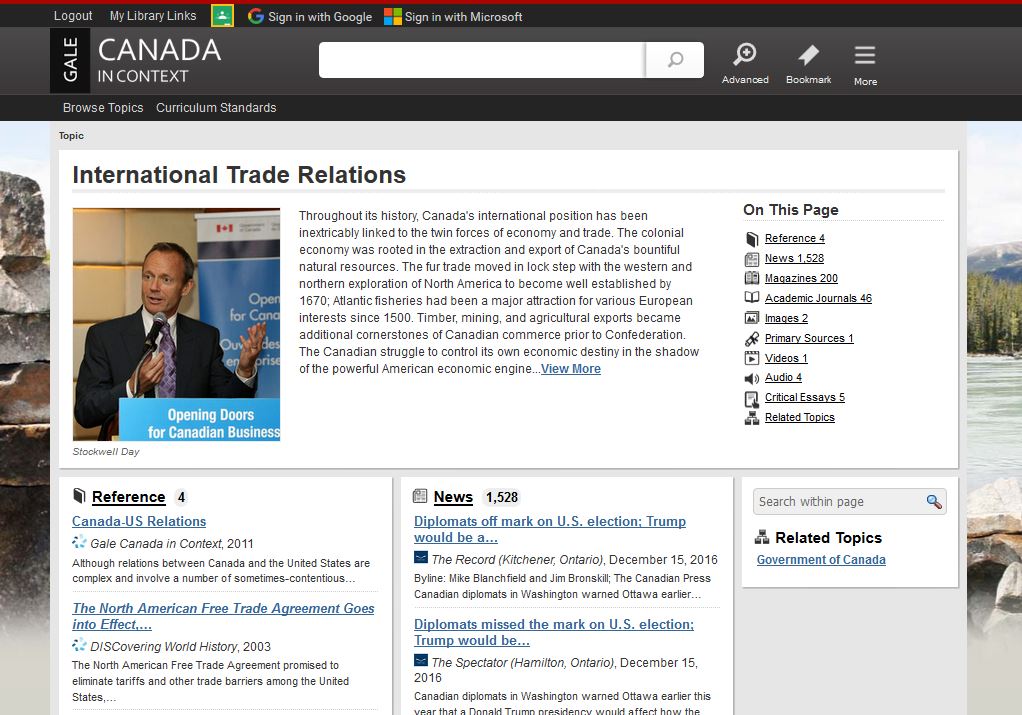Click the Images picture icon
Viewport: 1022px width, 715px height.
[752, 318]
